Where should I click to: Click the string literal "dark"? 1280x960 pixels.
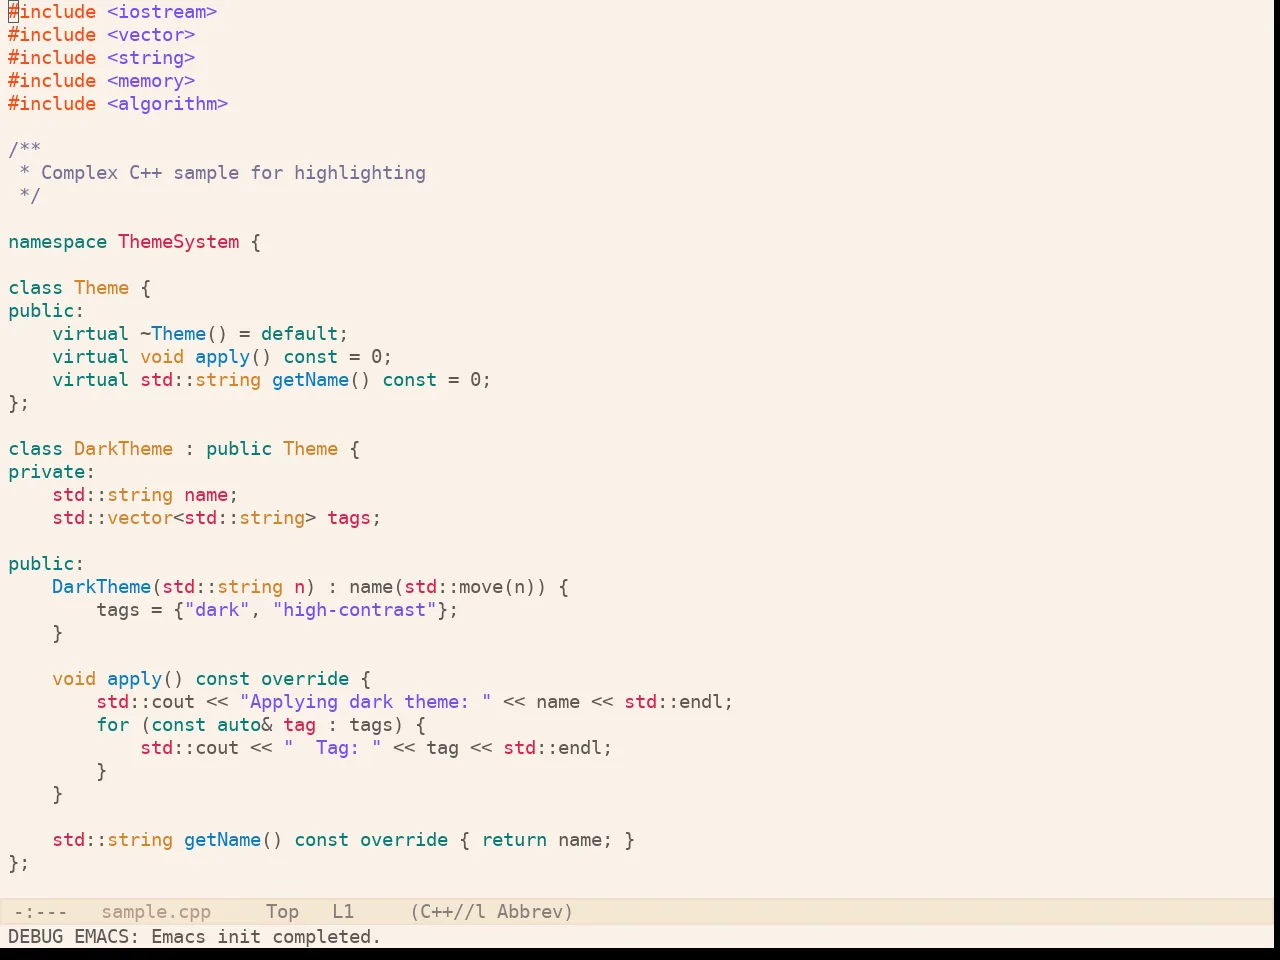(x=217, y=610)
